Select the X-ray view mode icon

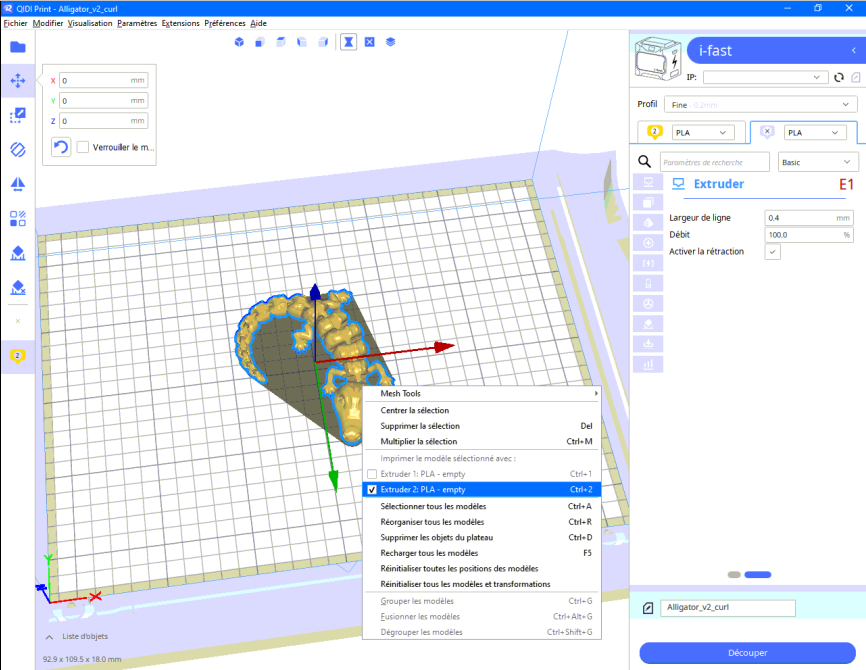tap(369, 42)
